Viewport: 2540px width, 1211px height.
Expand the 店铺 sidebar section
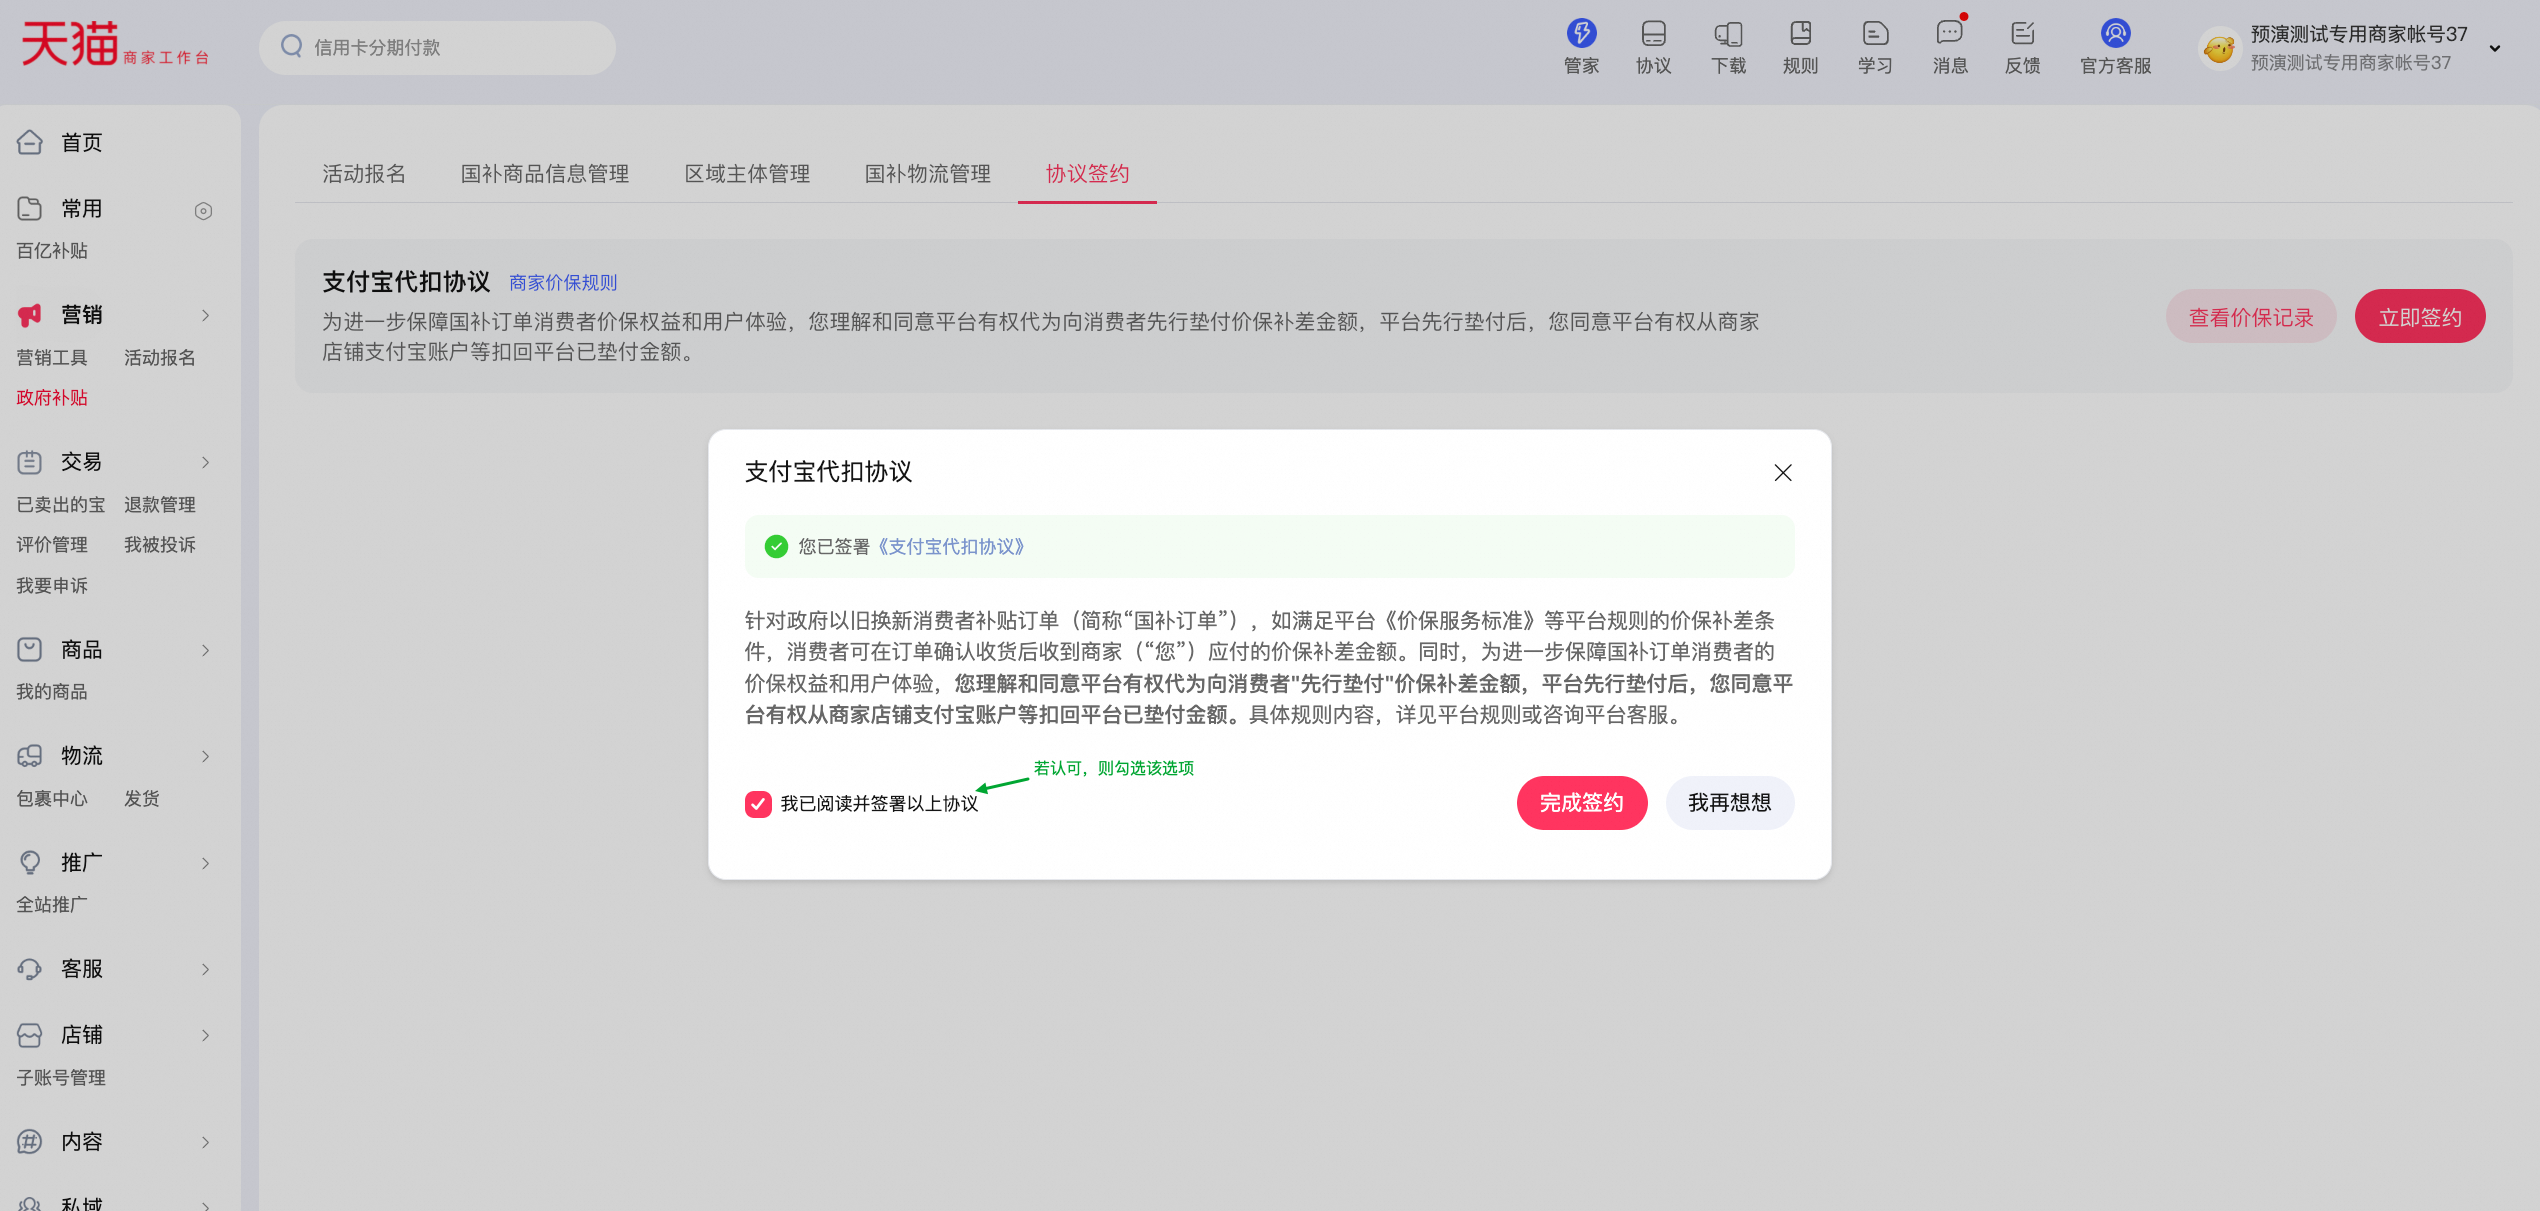(x=205, y=1034)
